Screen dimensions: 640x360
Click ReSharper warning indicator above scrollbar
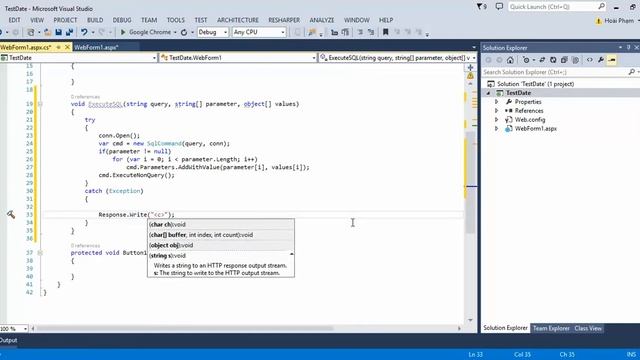[x=470, y=76]
